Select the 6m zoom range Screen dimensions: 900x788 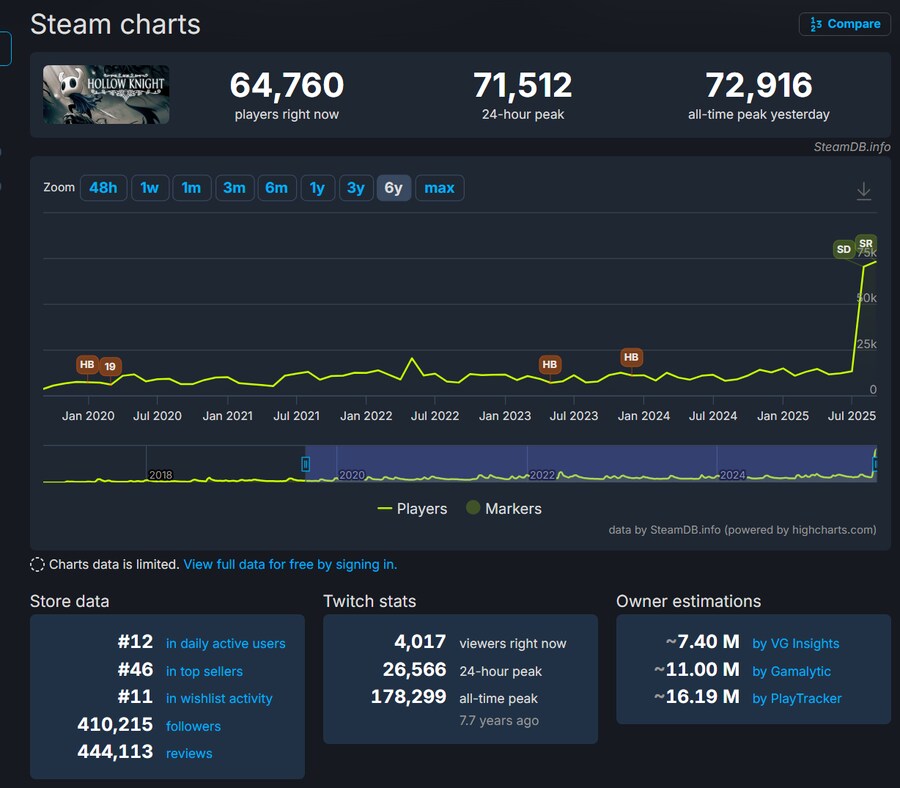(277, 188)
